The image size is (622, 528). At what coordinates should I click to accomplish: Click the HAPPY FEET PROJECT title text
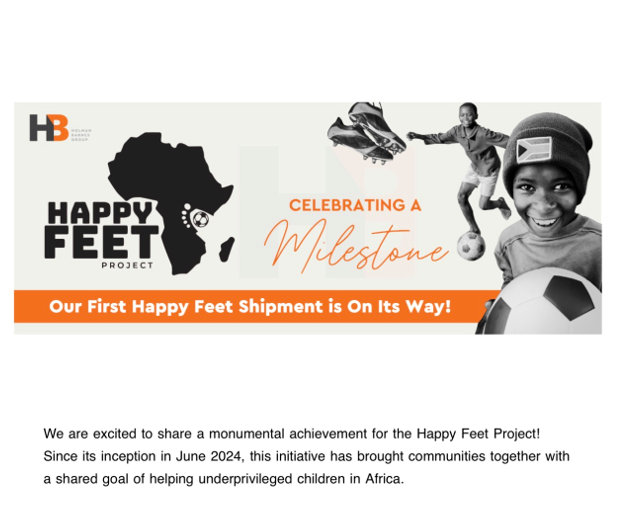(x=101, y=235)
